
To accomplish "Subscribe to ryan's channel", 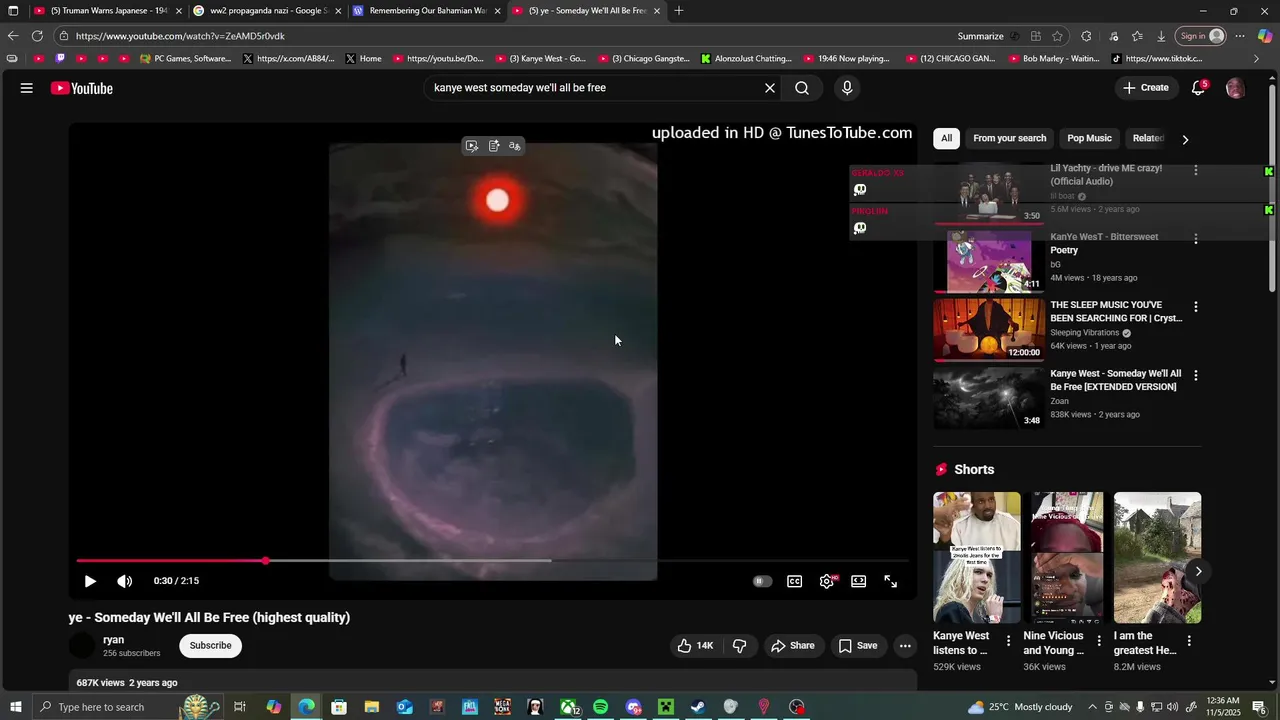I will [x=210, y=646].
